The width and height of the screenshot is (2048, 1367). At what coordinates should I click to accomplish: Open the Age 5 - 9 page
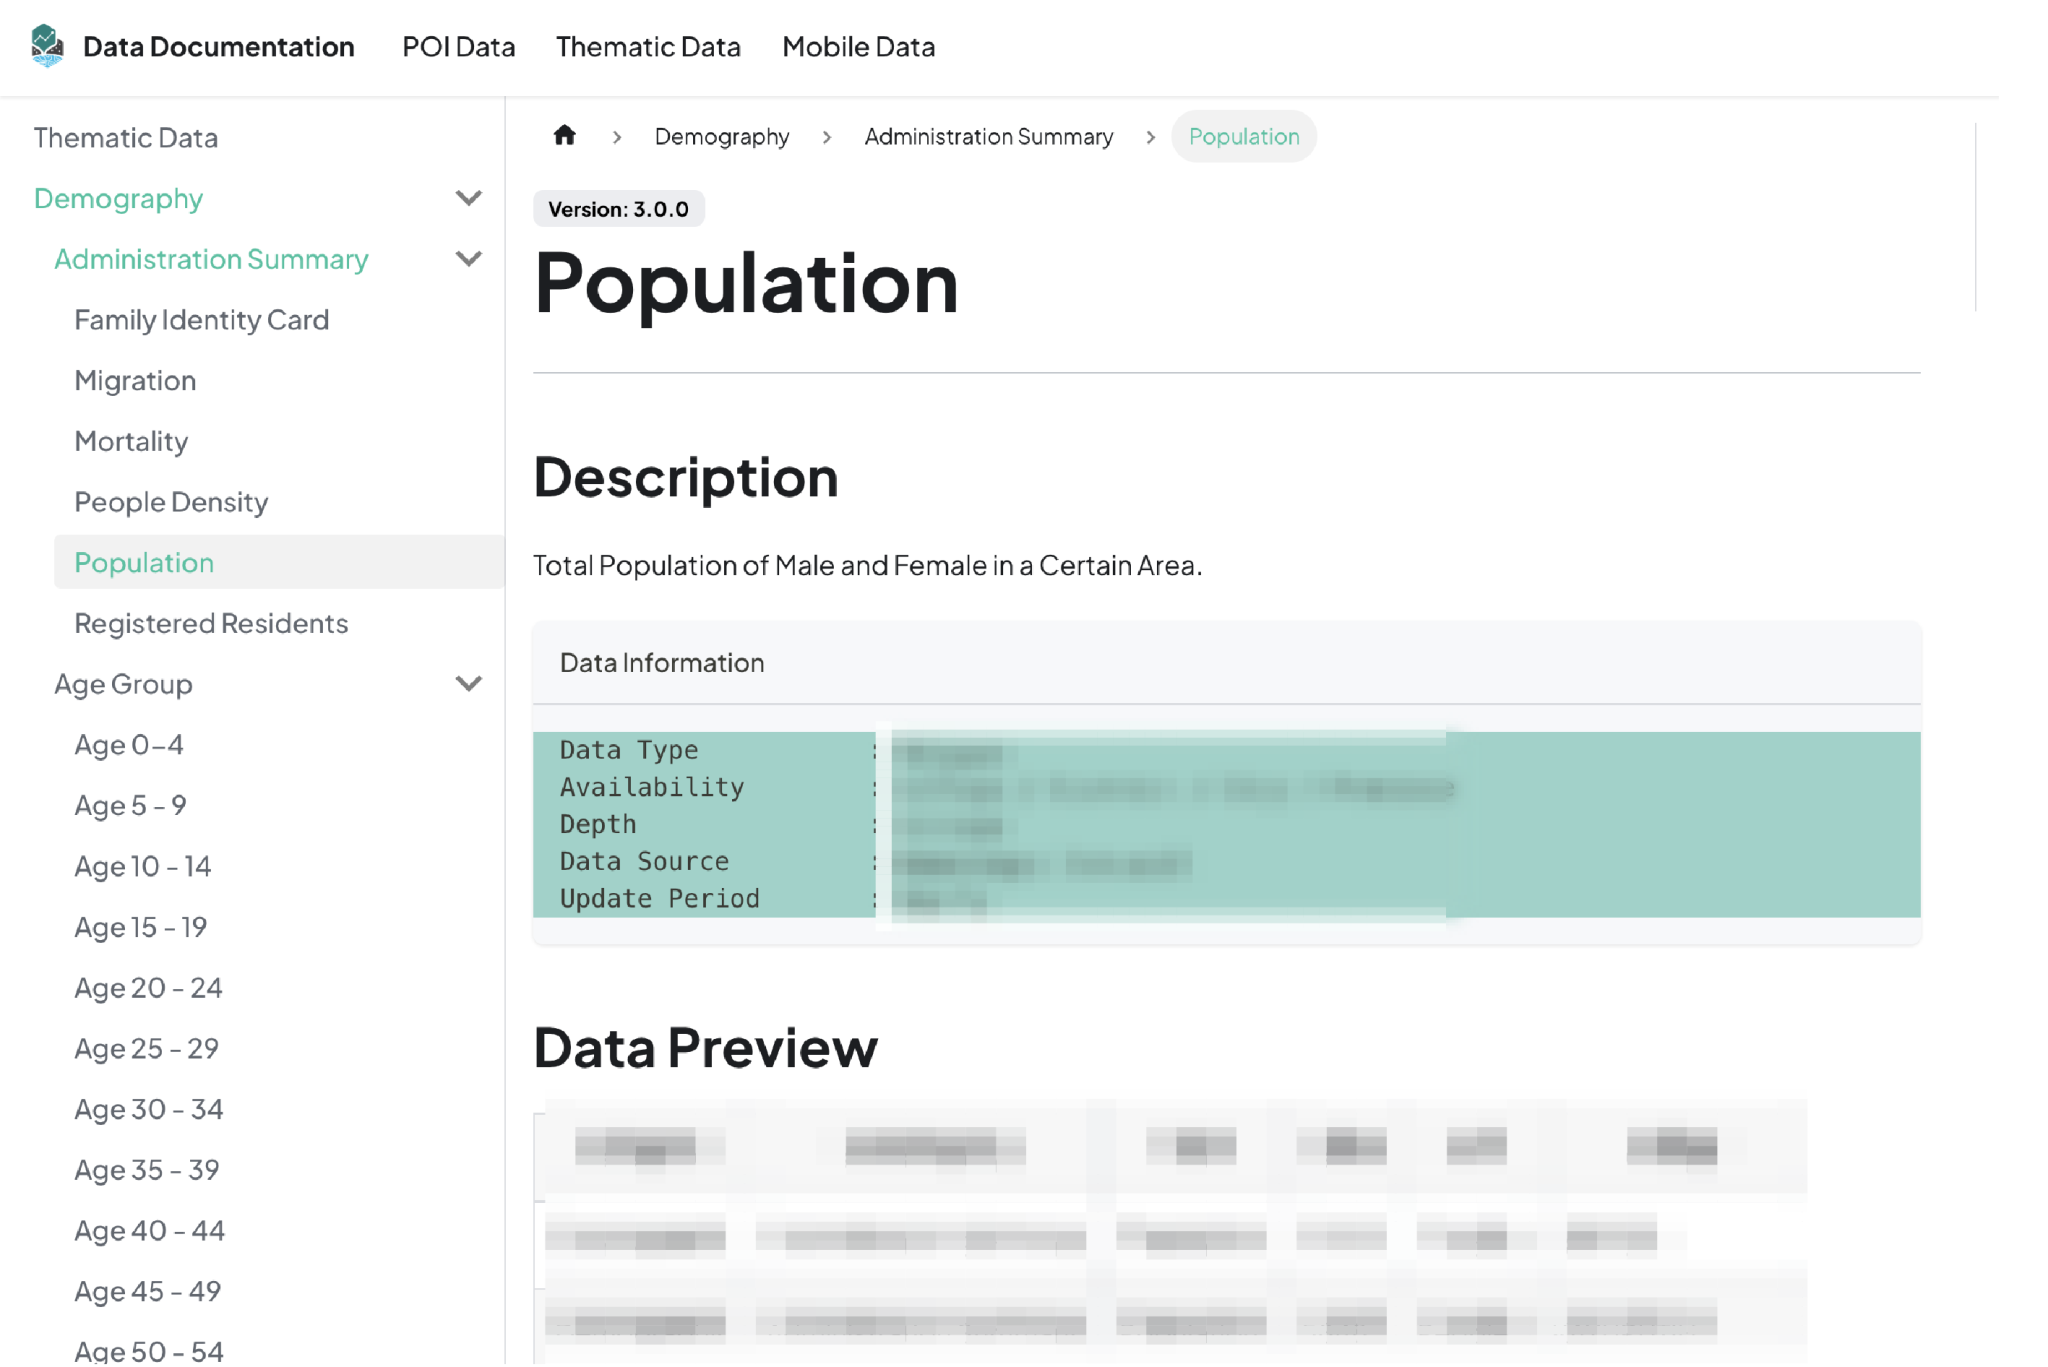(x=130, y=805)
